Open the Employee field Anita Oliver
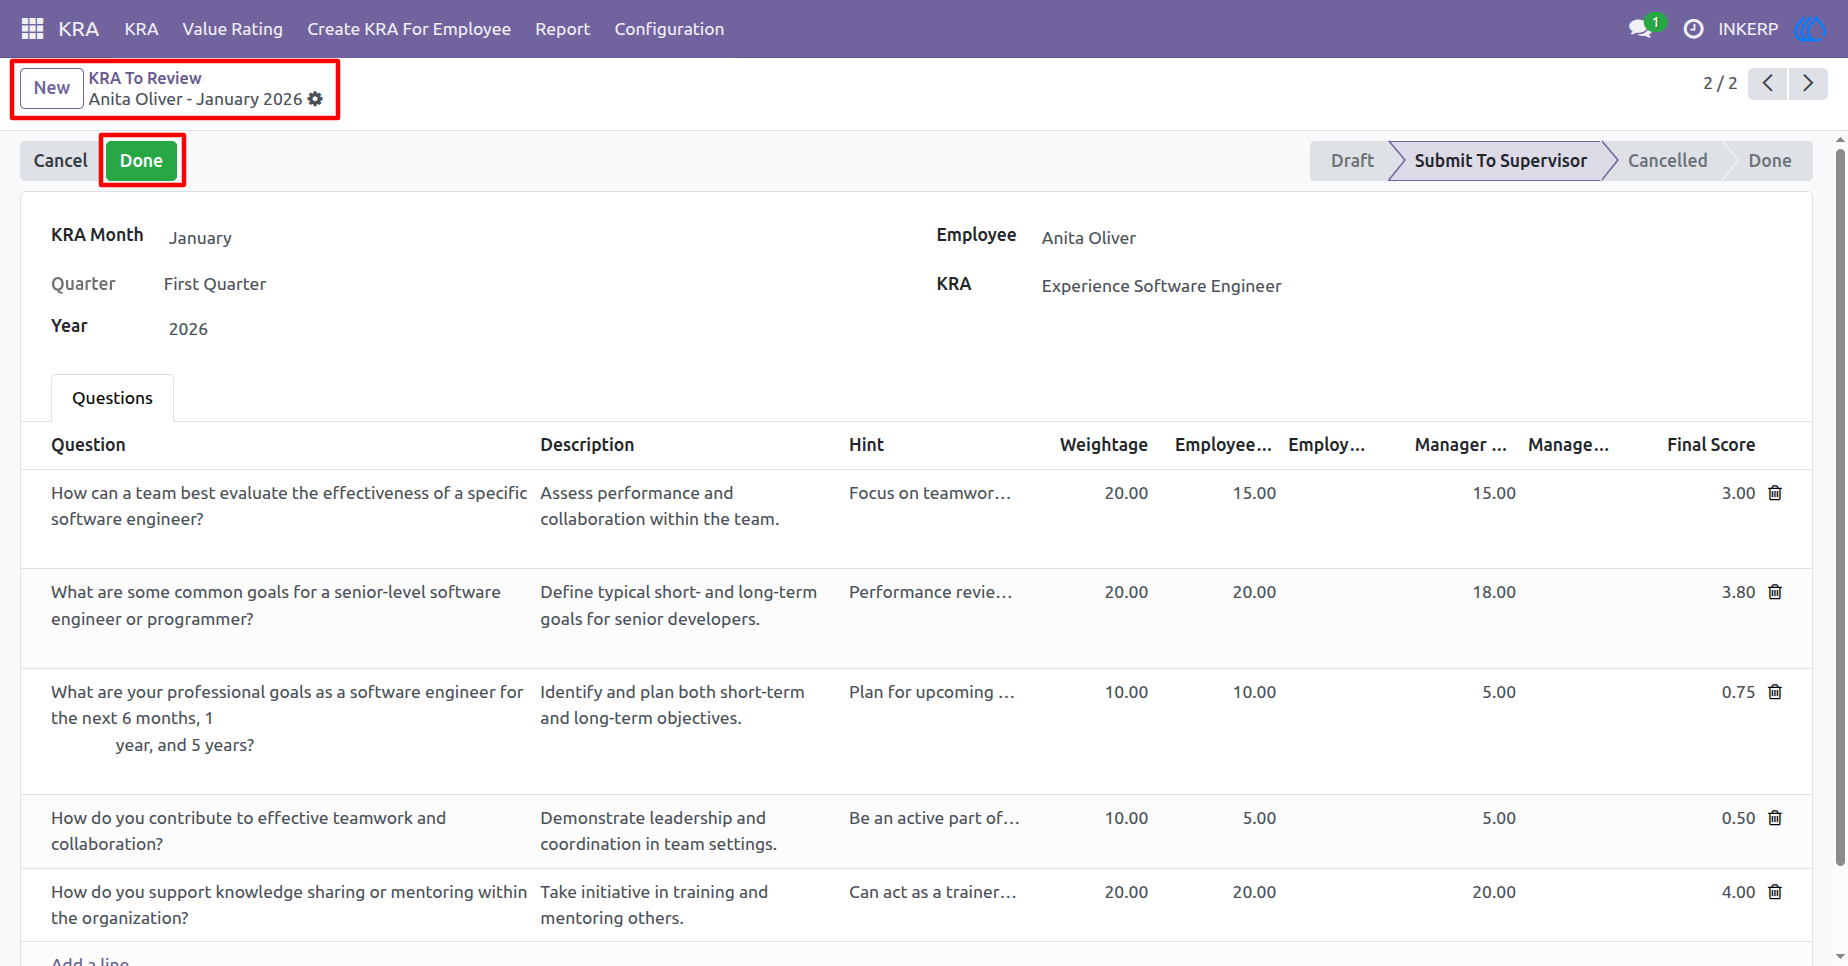This screenshot has height=966, width=1848. (1089, 238)
